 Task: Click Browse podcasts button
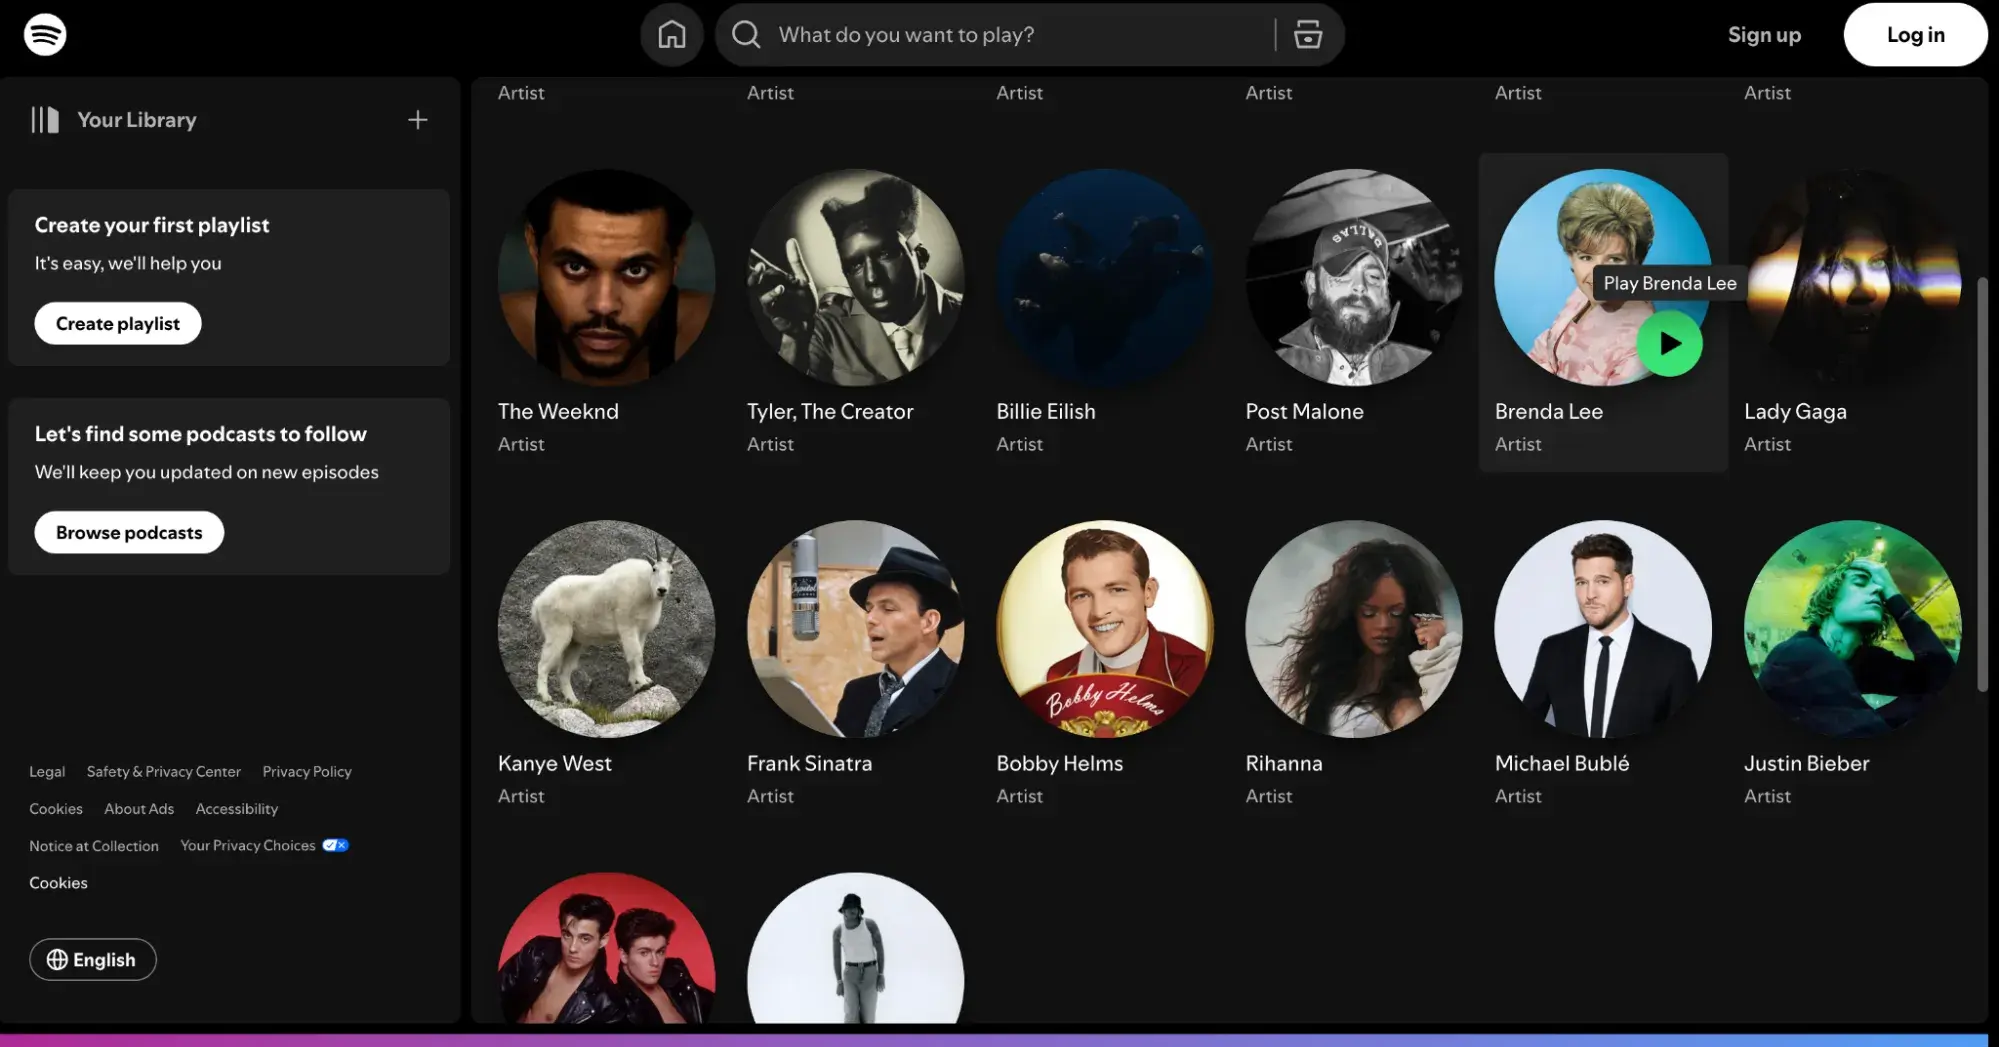129,533
